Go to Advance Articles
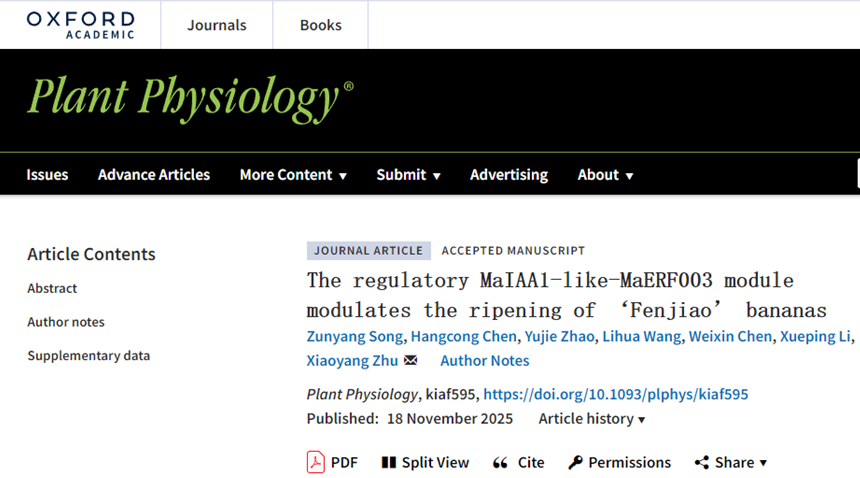Image resolution: width=860 pixels, height=478 pixels. [x=154, y=175]
